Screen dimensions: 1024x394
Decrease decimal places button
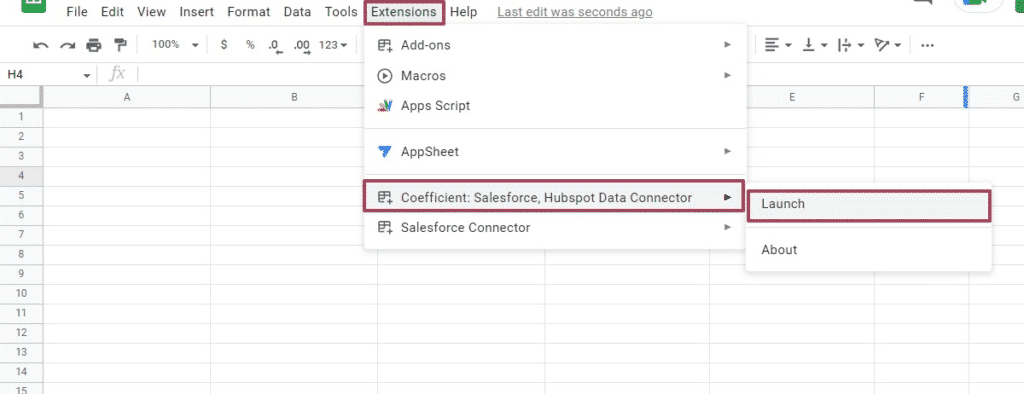(275, 45)
